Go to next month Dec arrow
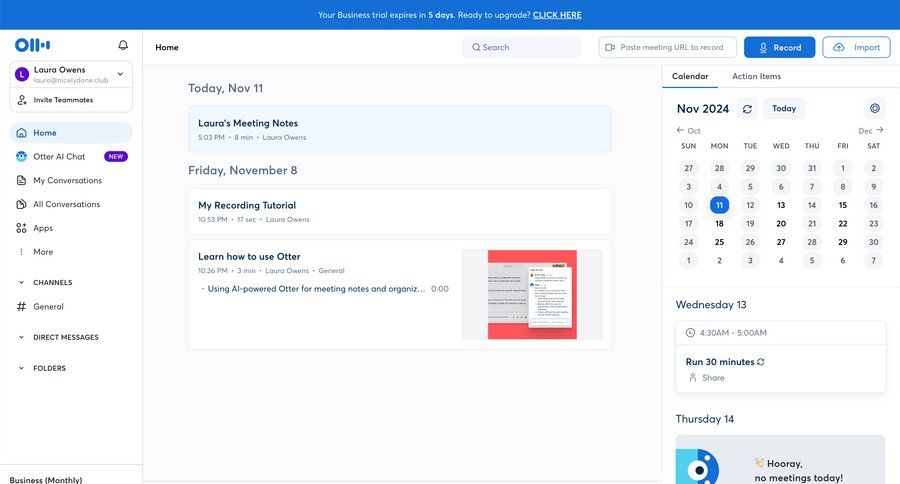Viewport: 900px width, 484px height. [x=880, y=130]
